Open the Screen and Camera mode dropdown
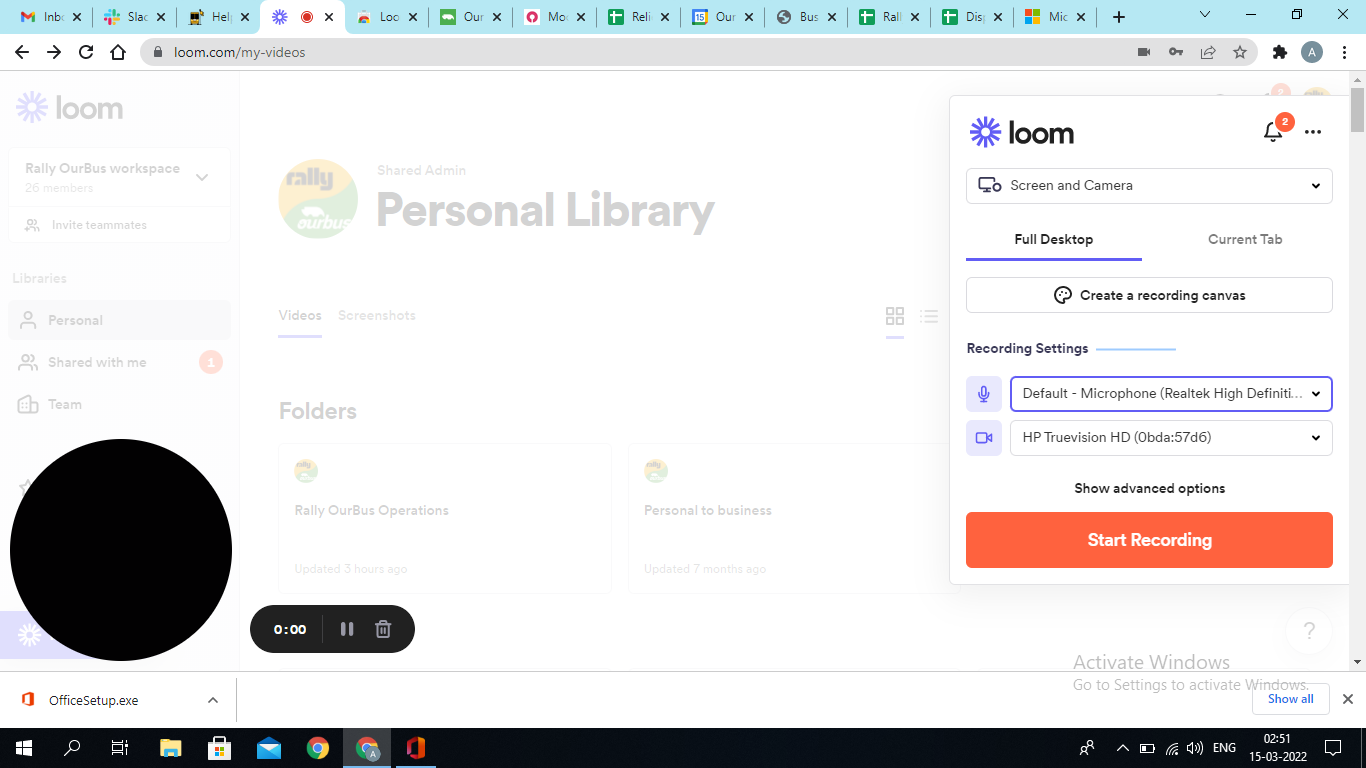The height and width of the screenshot is (768, 1366). (1149, 186)
